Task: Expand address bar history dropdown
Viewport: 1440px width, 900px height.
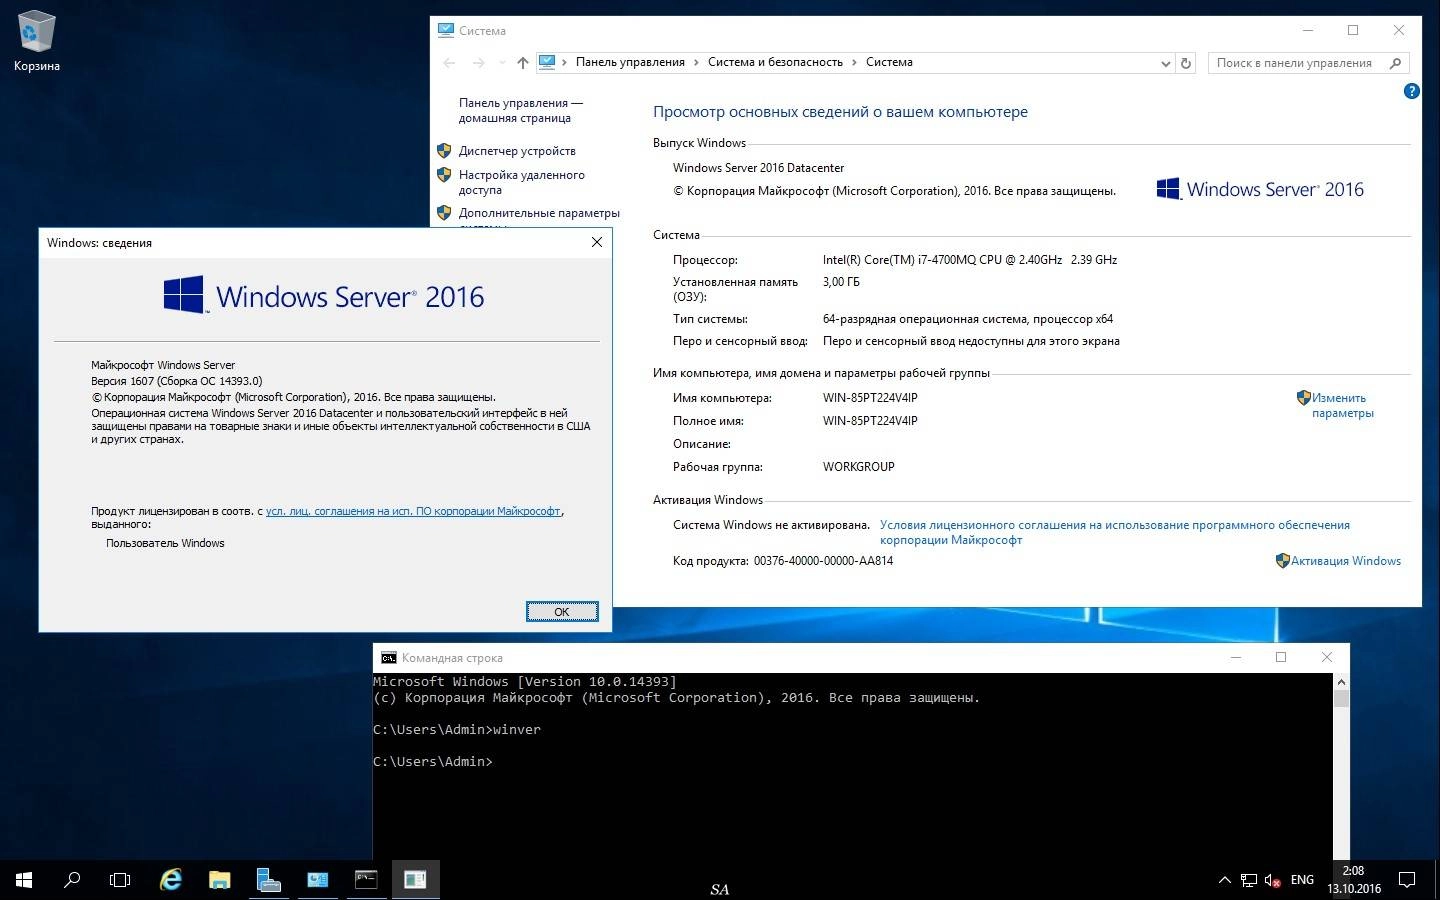Action: [1165, 63]
